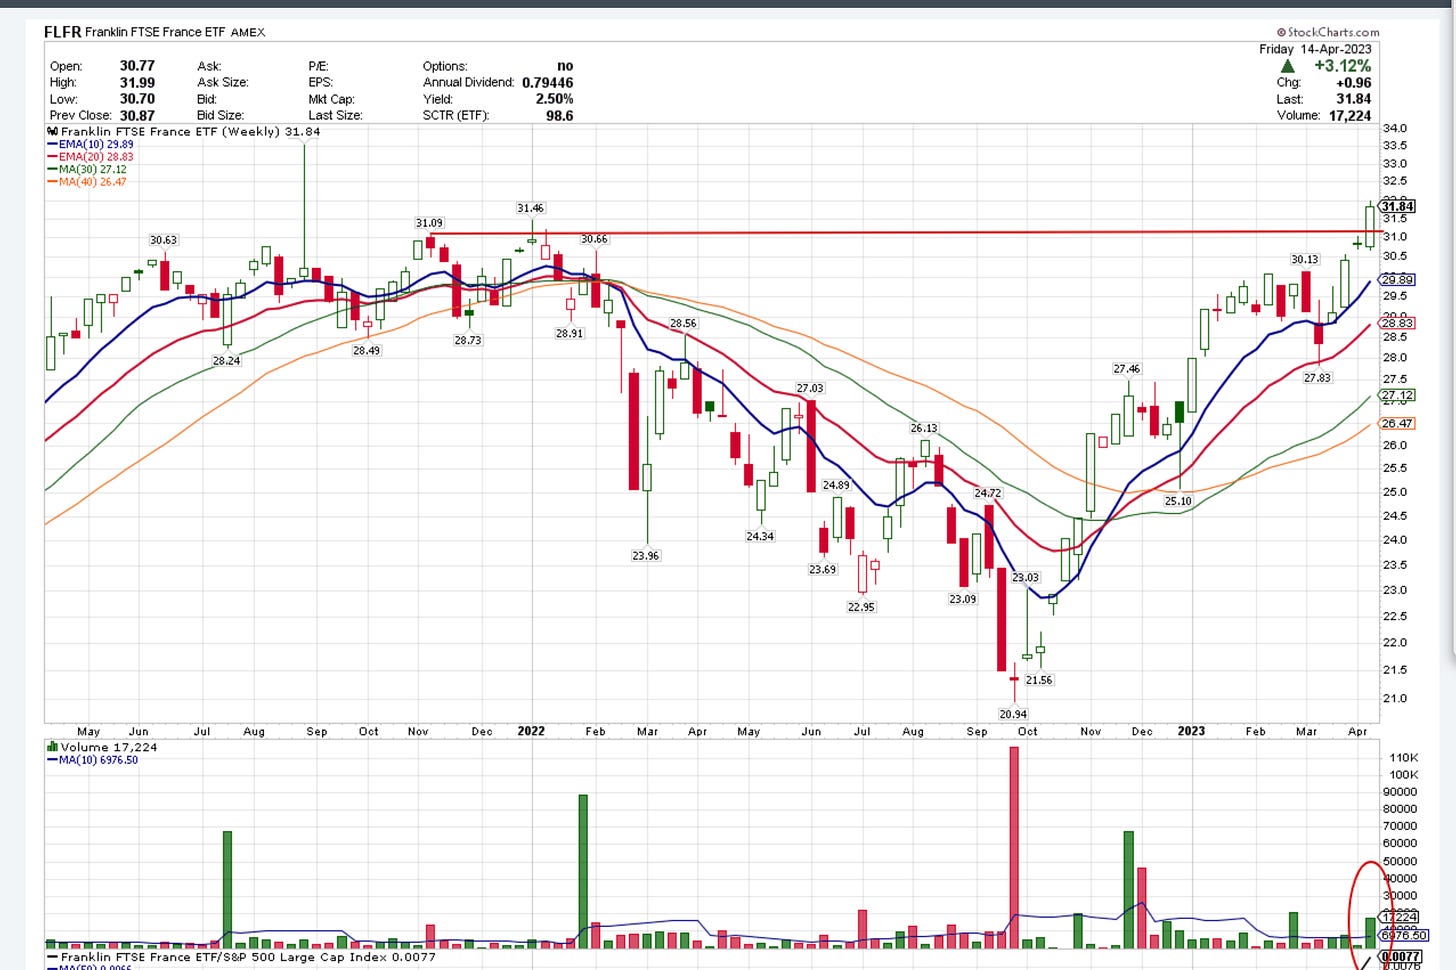Click the Last price 31.84 in the header
This screenshot has width=1456, height=970.
pyautogui.click(x=1354, y=99)
